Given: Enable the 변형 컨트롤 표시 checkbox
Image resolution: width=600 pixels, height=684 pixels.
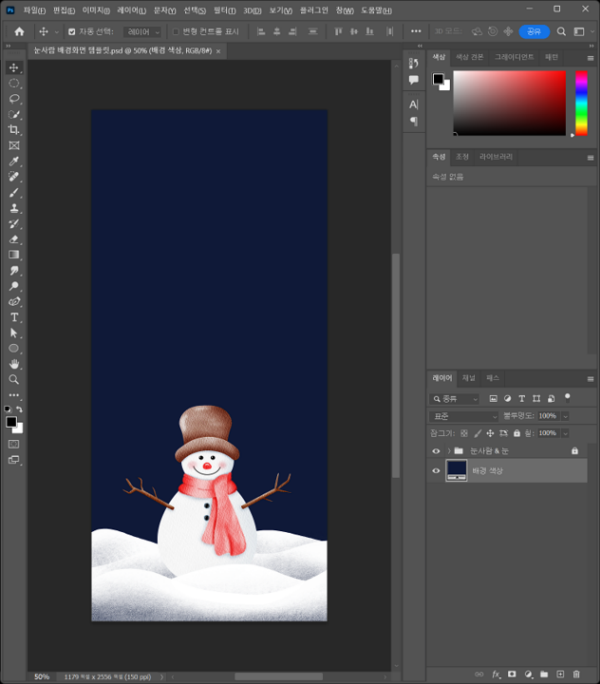Looking at the screenshot, I should click(176, 32).
